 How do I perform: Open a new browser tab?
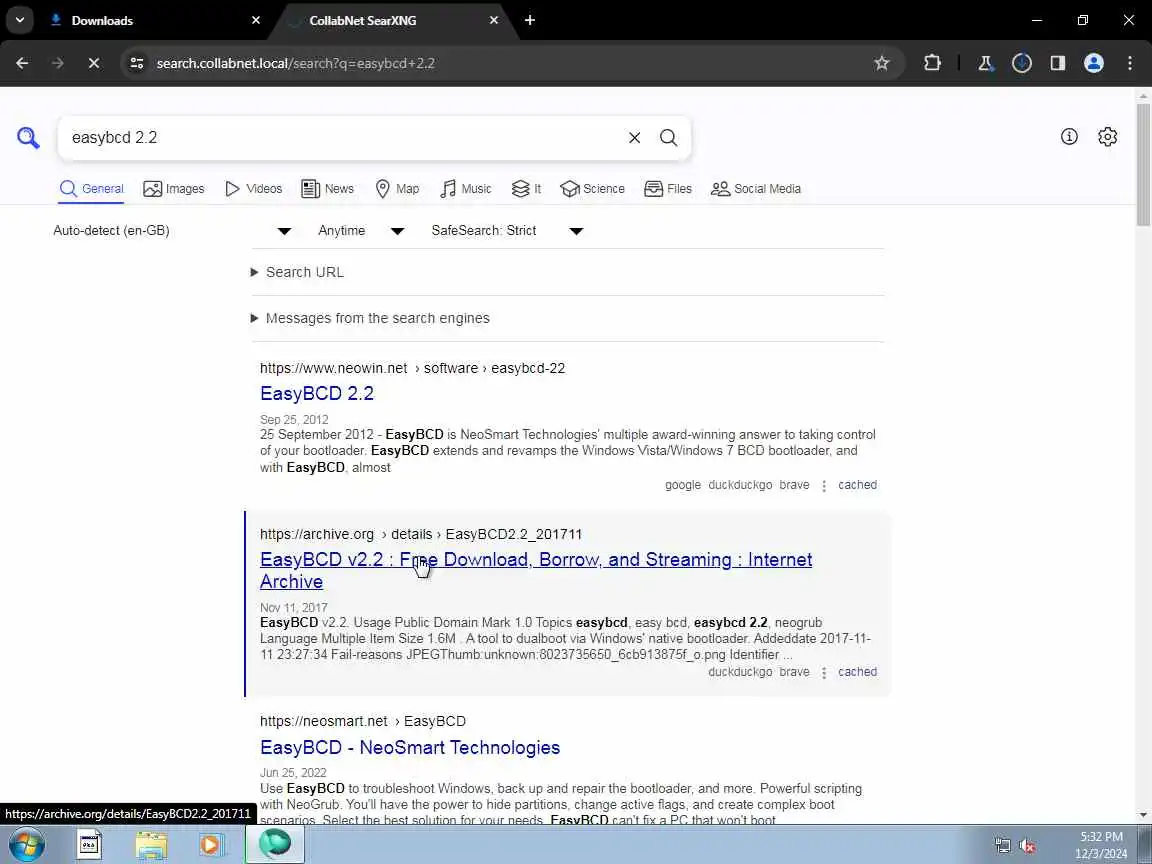click(530, 21)
